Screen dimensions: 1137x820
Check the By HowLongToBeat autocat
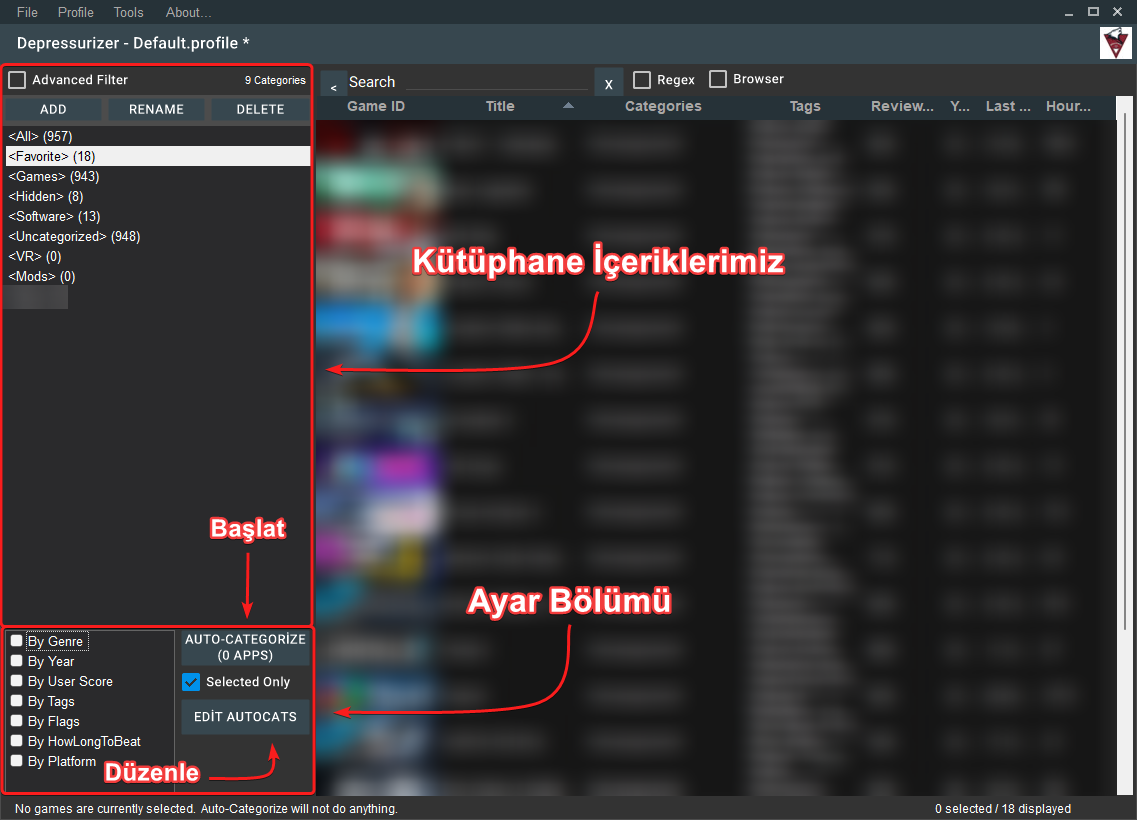17,741
